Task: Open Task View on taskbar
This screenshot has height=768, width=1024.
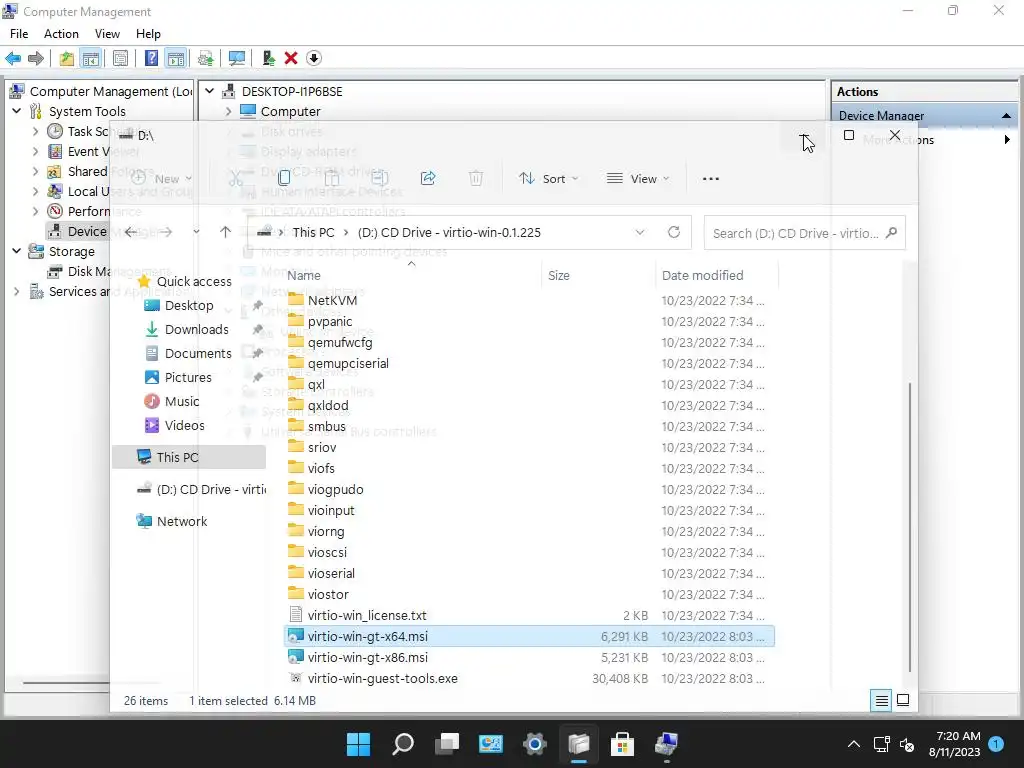Action: point(447,744)
